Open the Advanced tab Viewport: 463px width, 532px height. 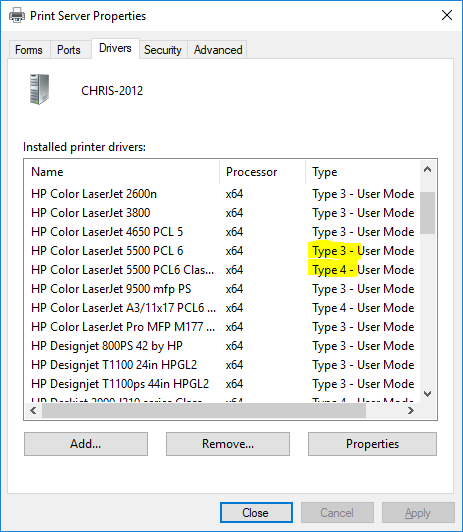click(x=218, y=50)
